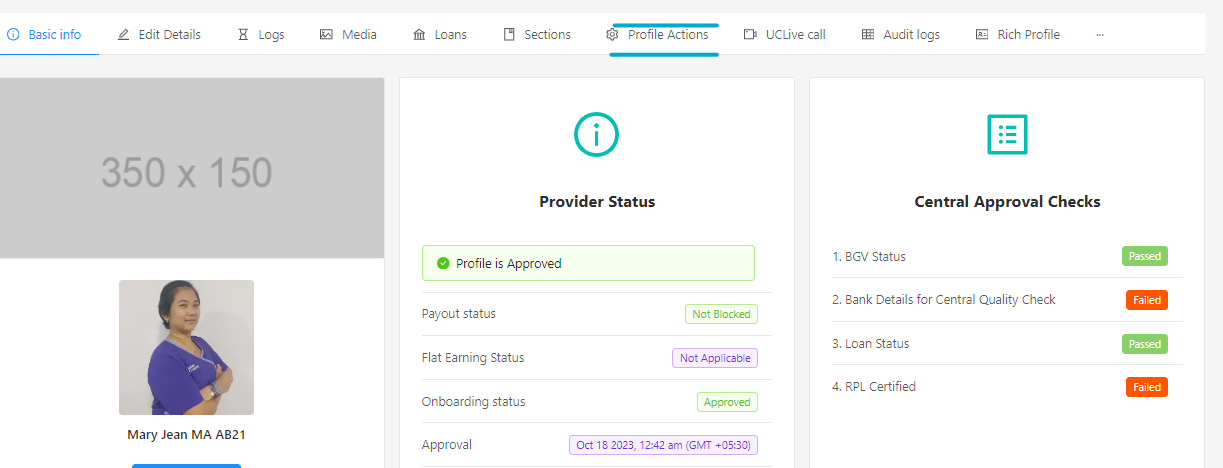Click the Edit Details pencil icon
This screenshot has height=468, width=1223.
(123, 34)
